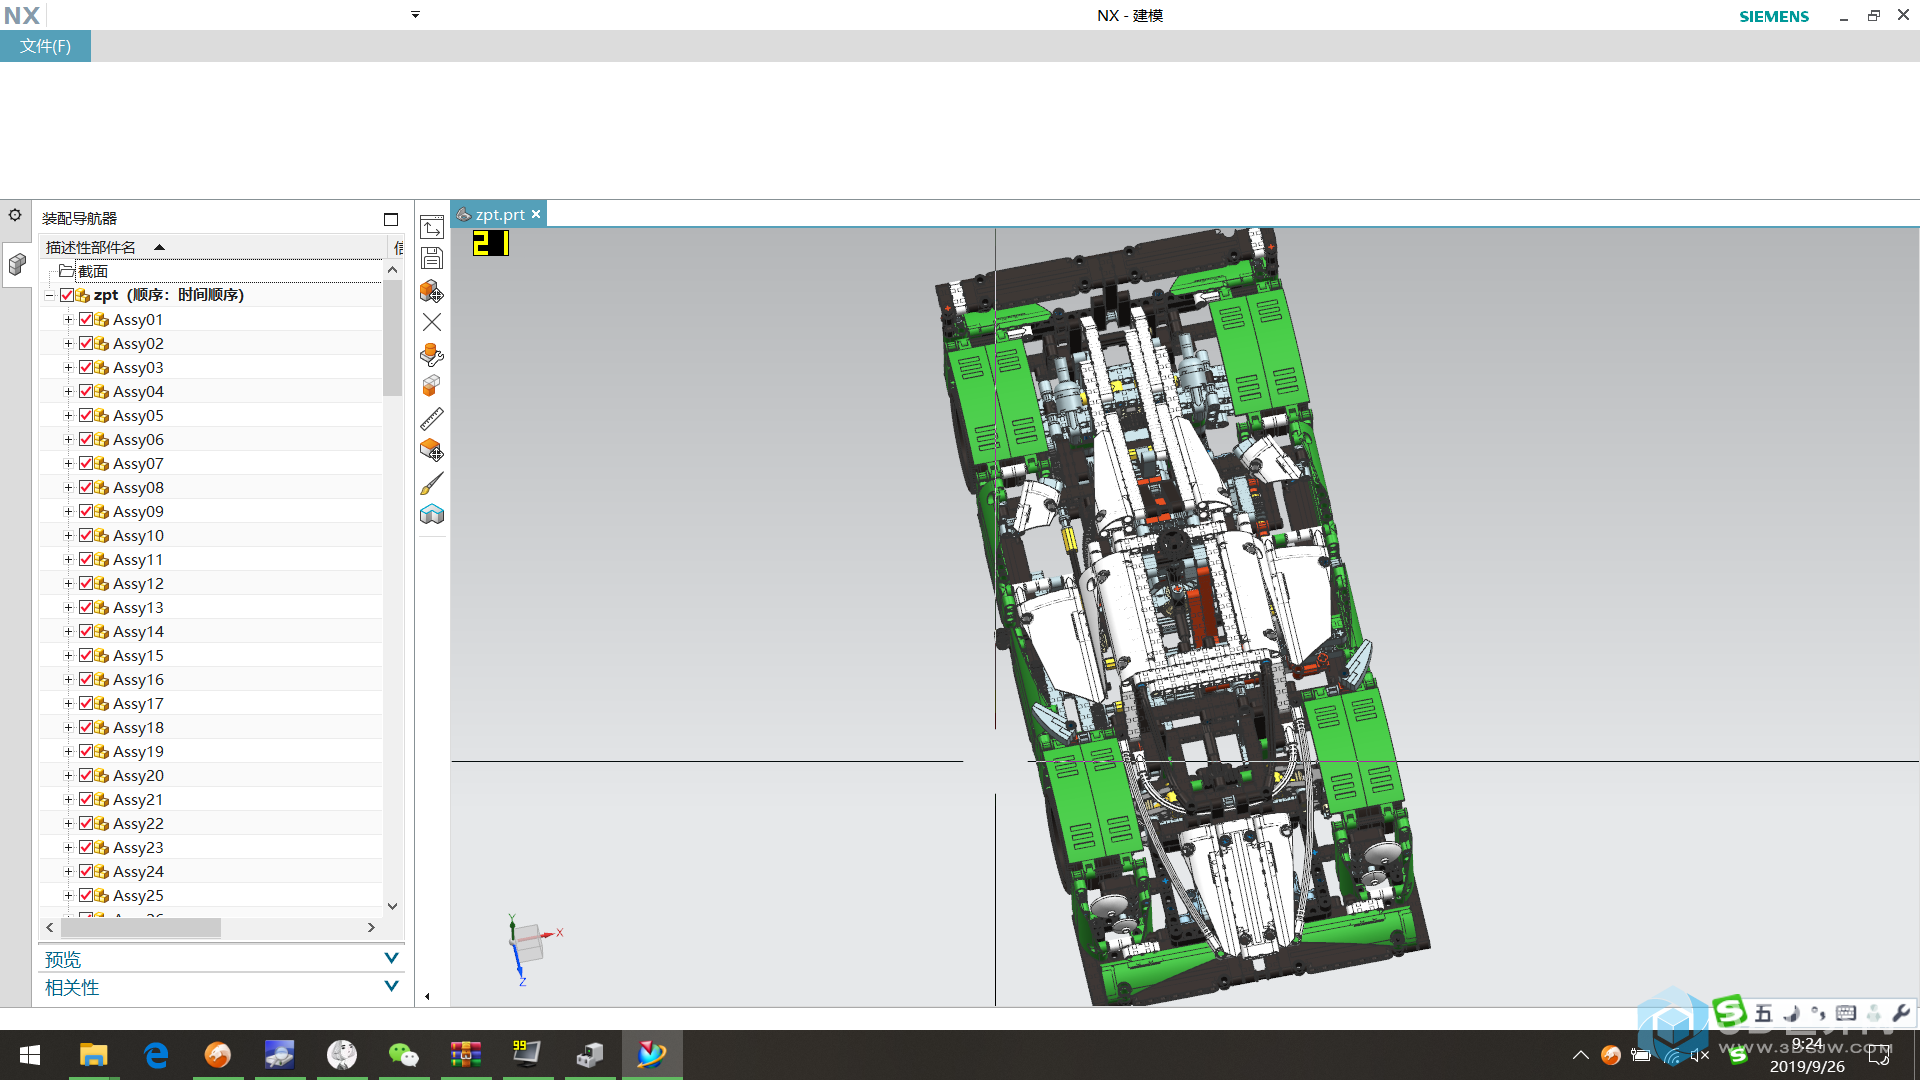Select the orange cylinder with wrench icon
Image resolution: width=1920 pixels, height=1080 pixels.
click(432, 354)
